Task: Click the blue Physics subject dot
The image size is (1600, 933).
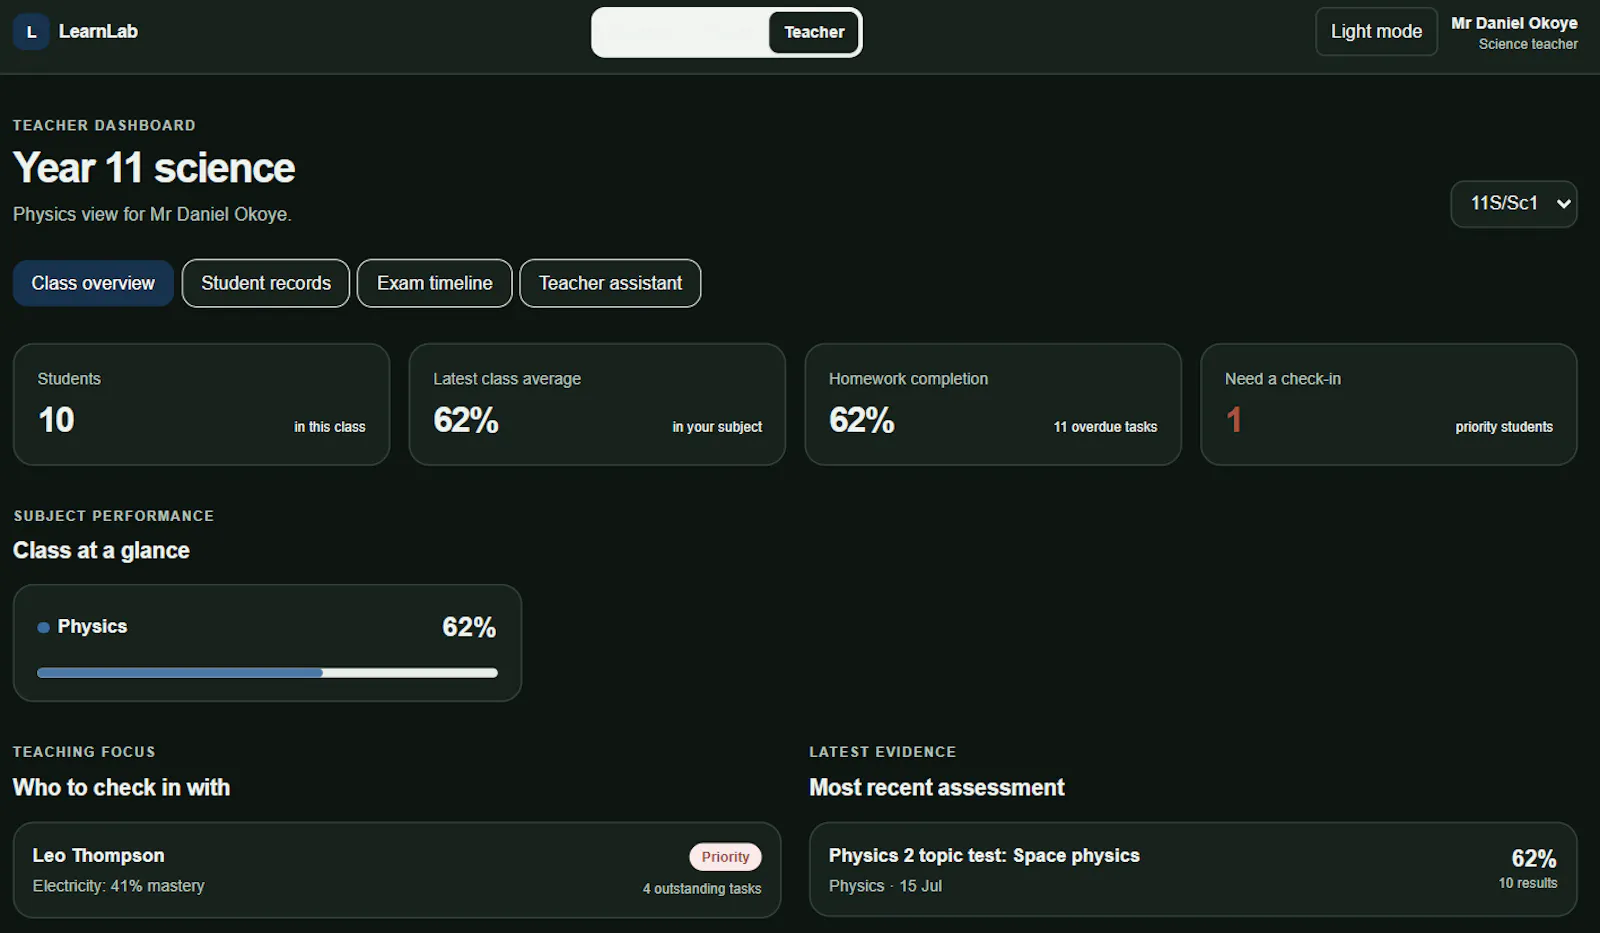Action: tap(43, 628)
